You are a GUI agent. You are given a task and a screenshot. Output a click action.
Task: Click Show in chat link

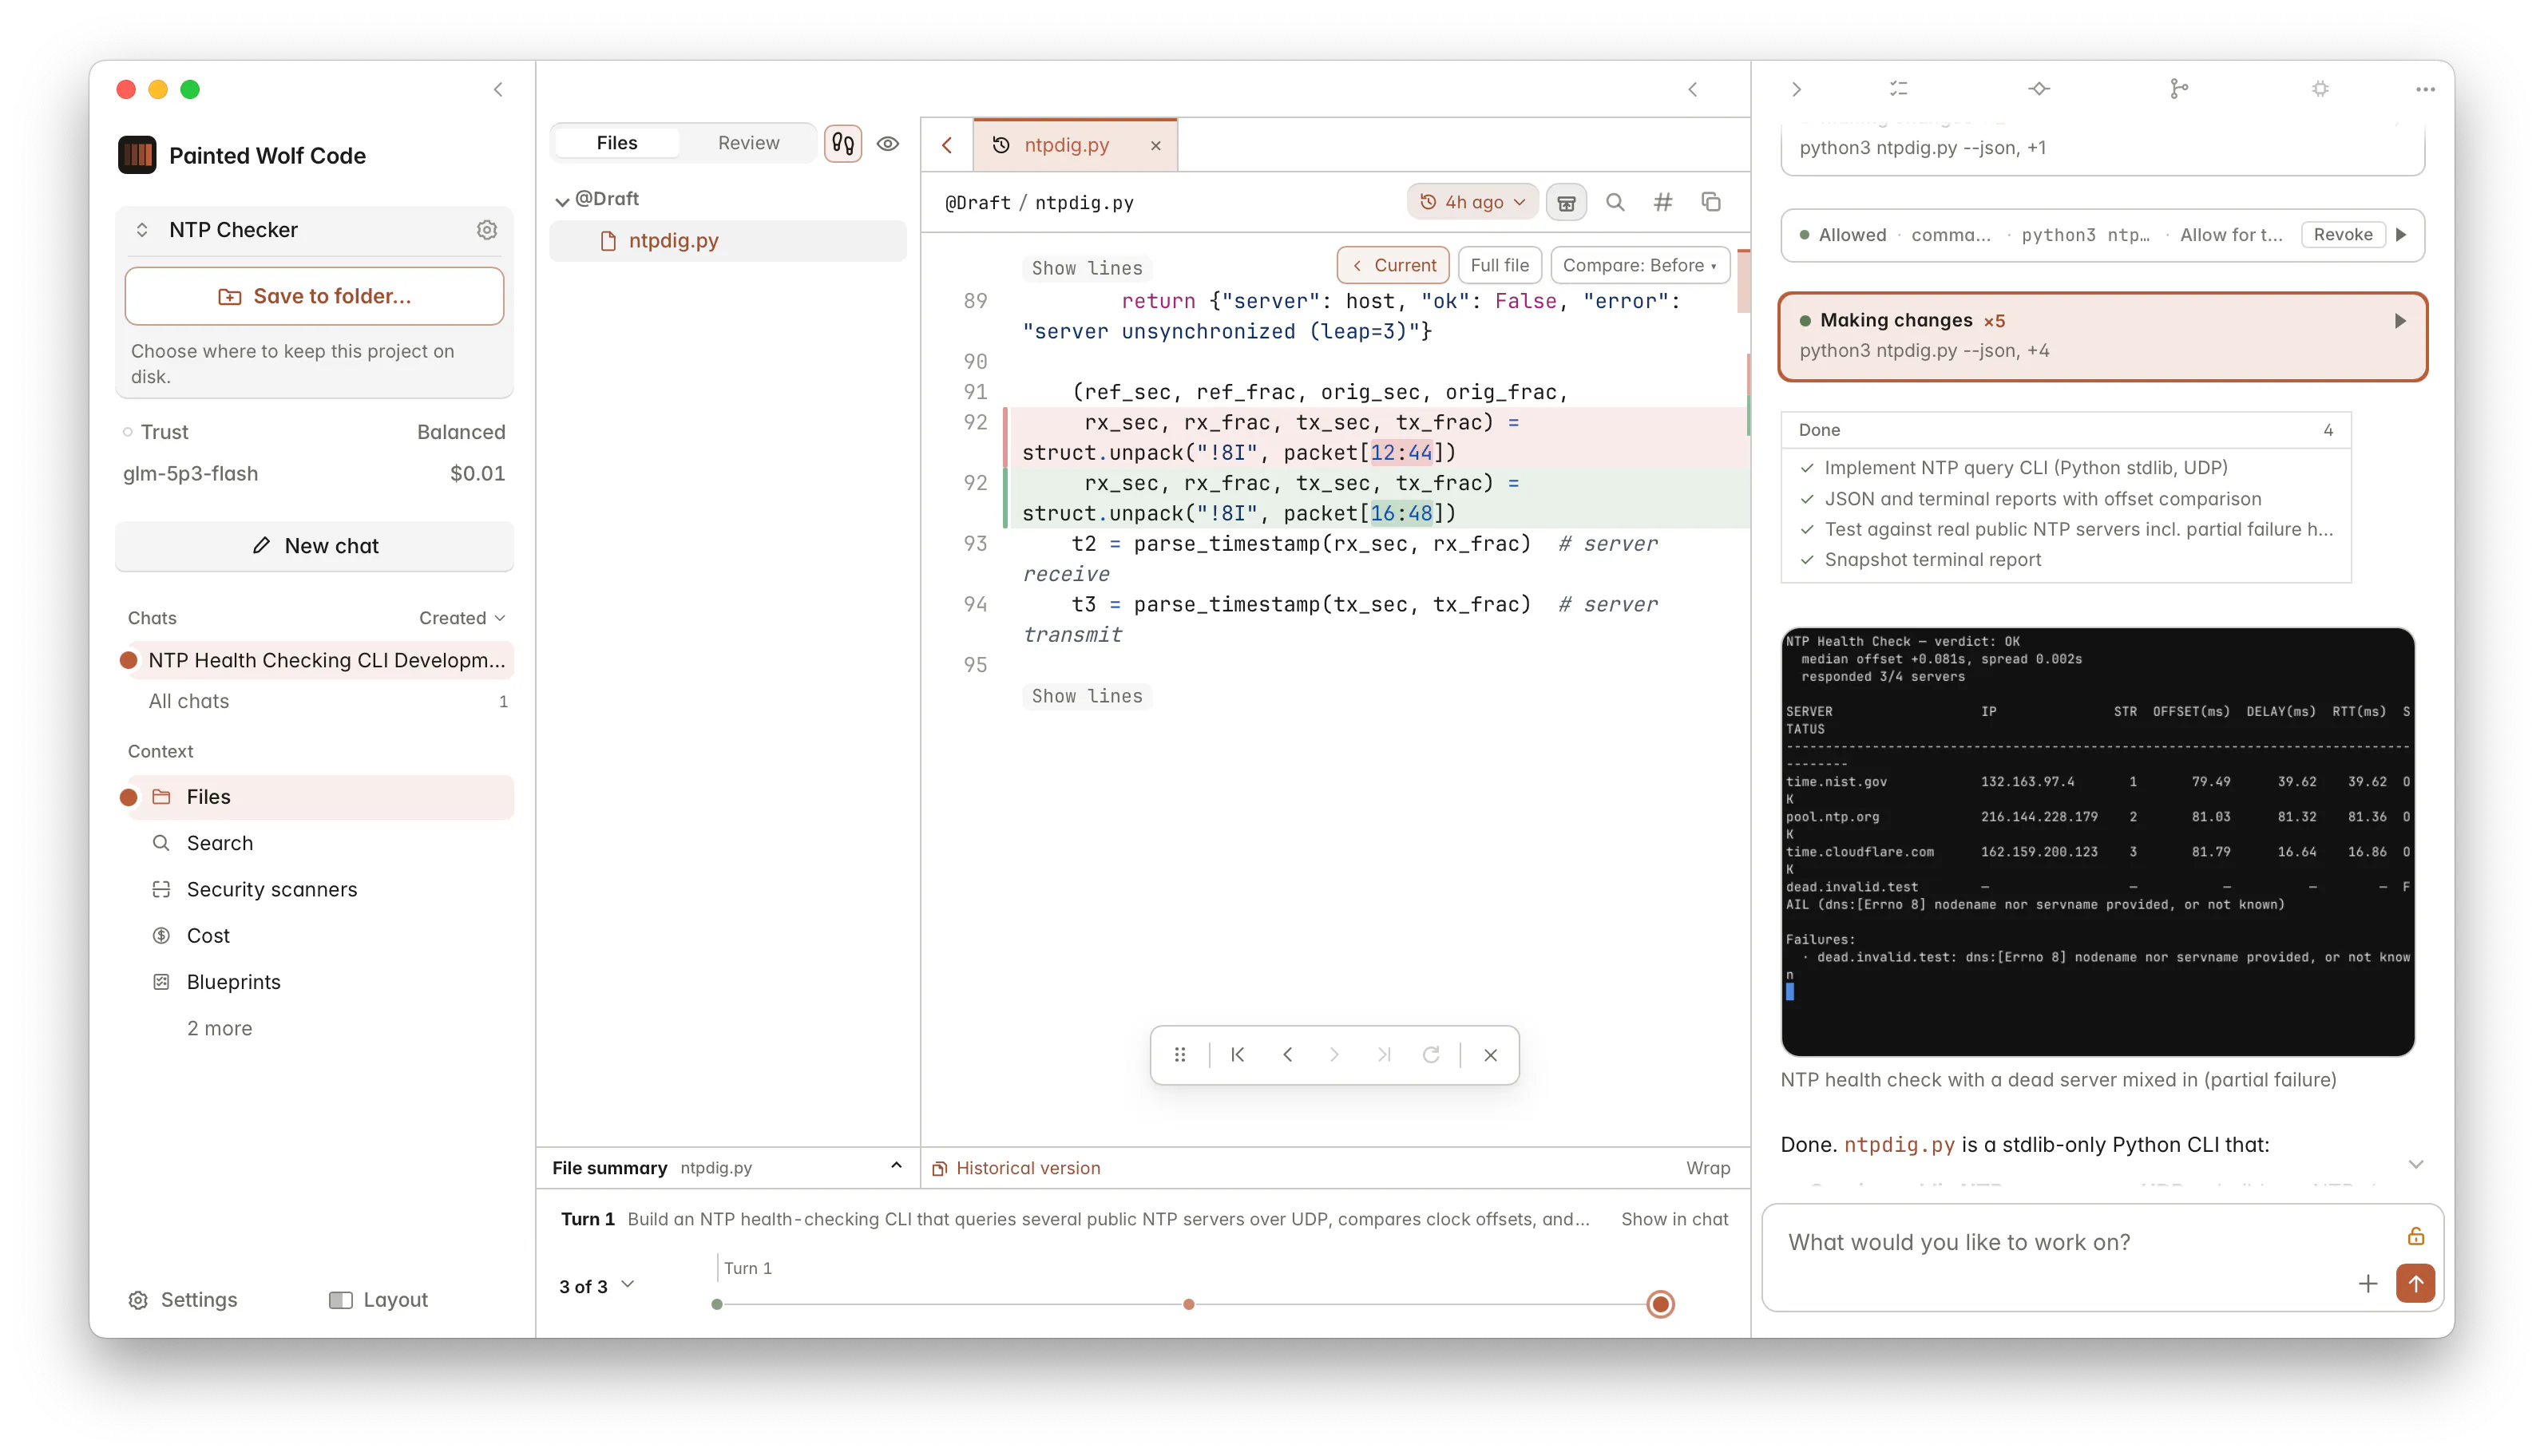click(1674, 1219)
